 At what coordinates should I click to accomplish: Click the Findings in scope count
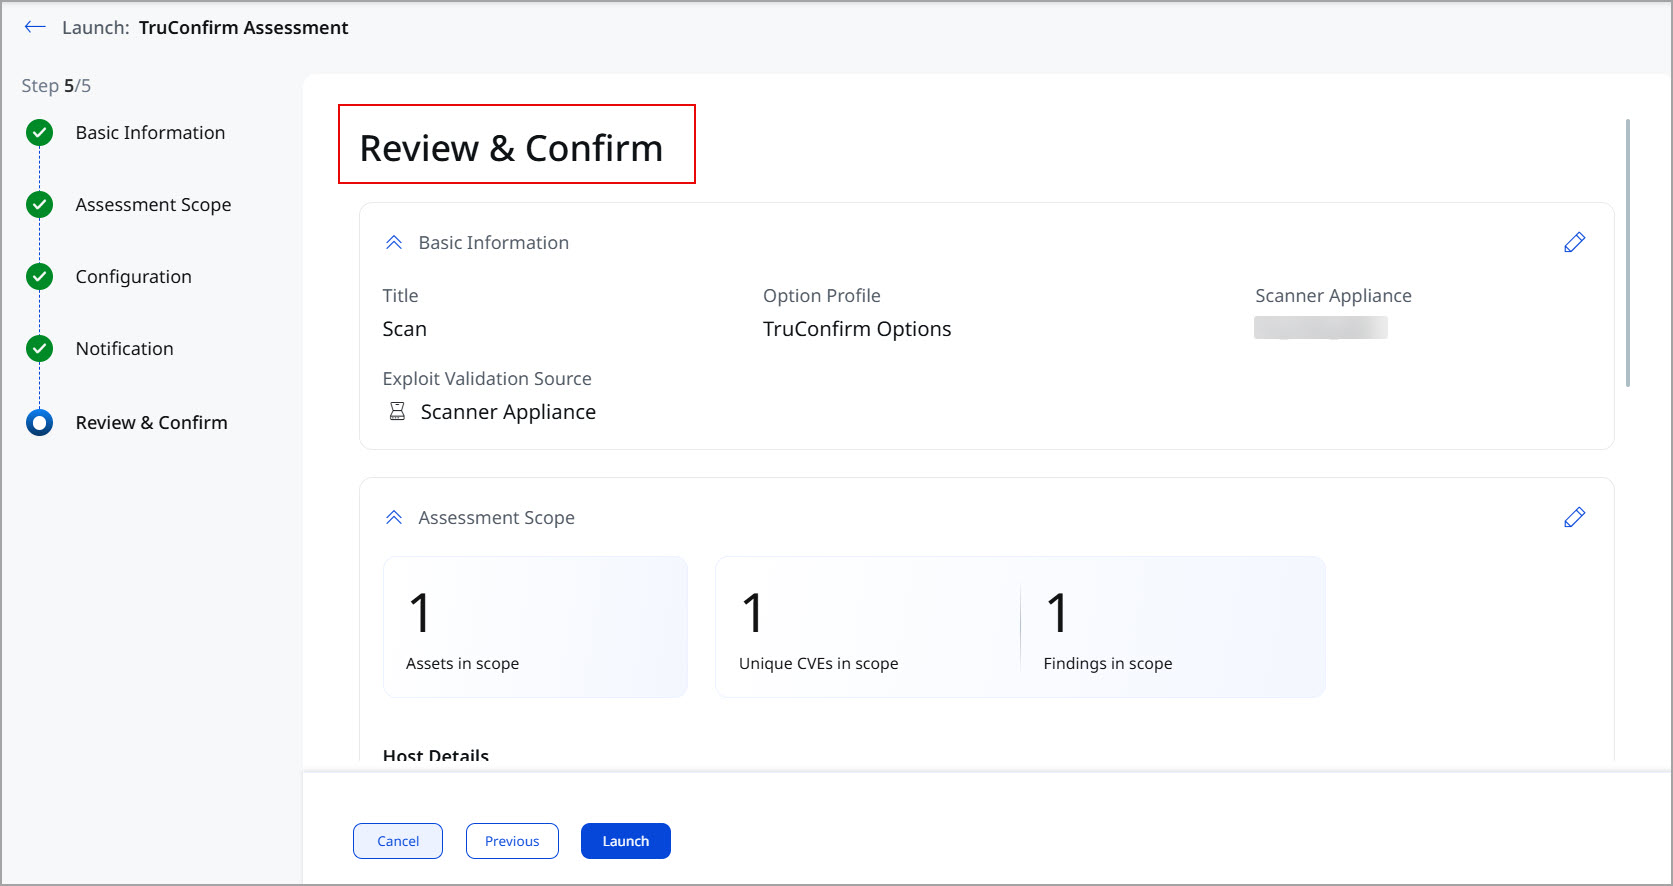[x=1057, y=613]
